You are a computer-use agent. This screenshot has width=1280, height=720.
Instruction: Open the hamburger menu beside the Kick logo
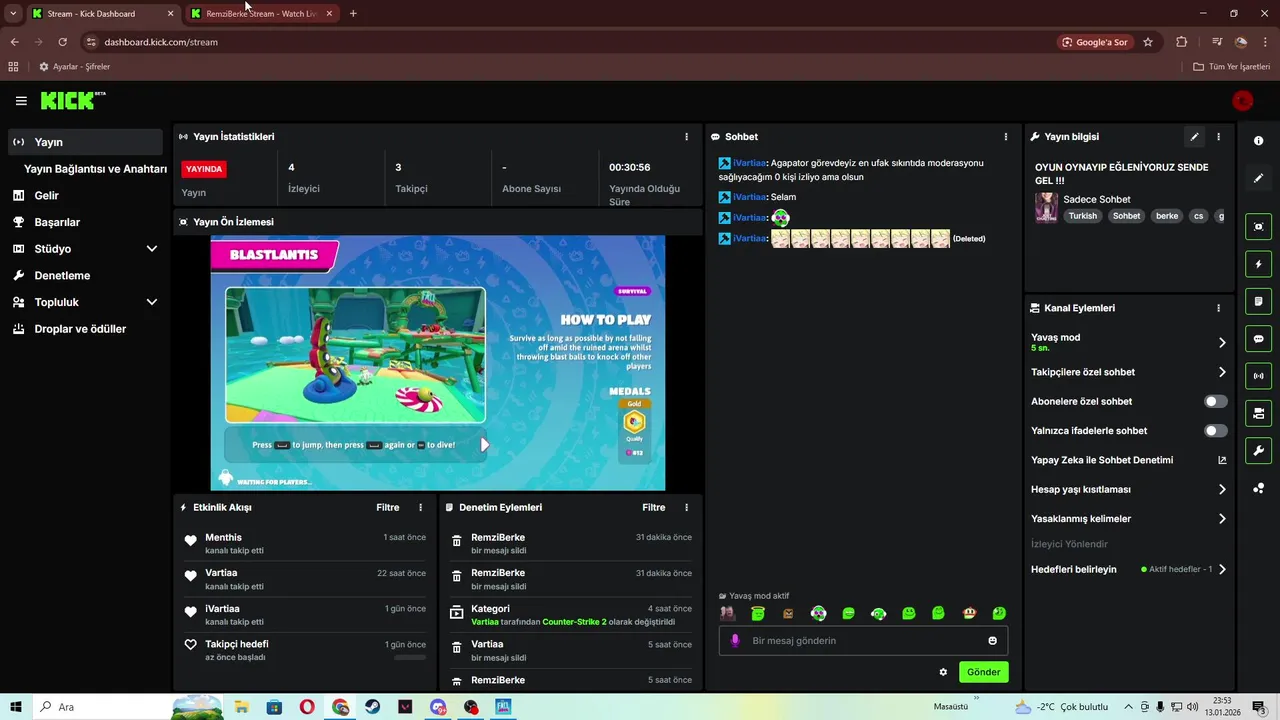(x=21, y=101)
